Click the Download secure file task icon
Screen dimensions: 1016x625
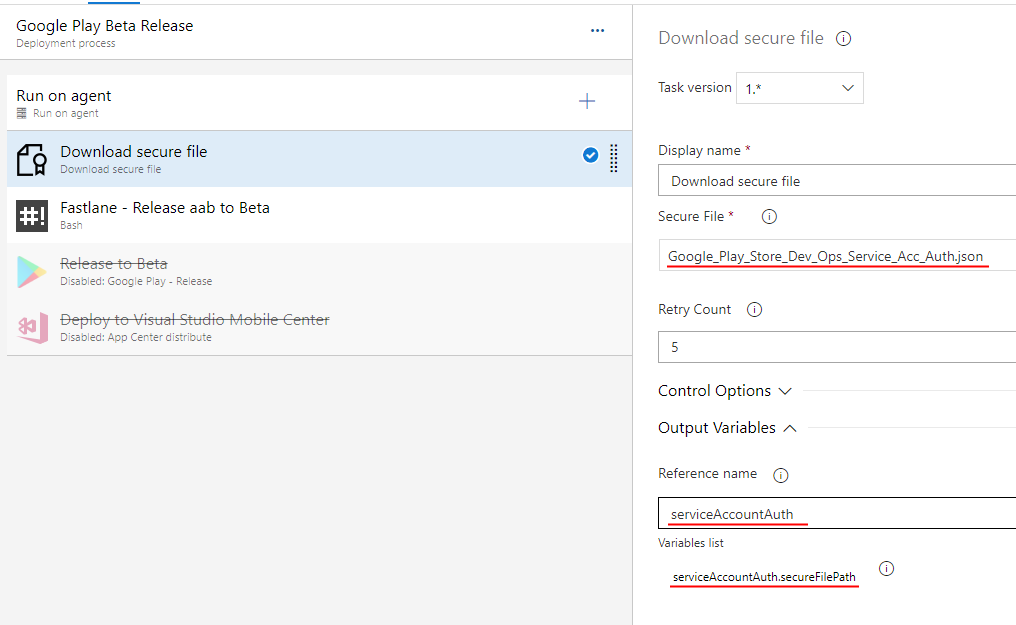pyautogui.click(x=32, y=159)
